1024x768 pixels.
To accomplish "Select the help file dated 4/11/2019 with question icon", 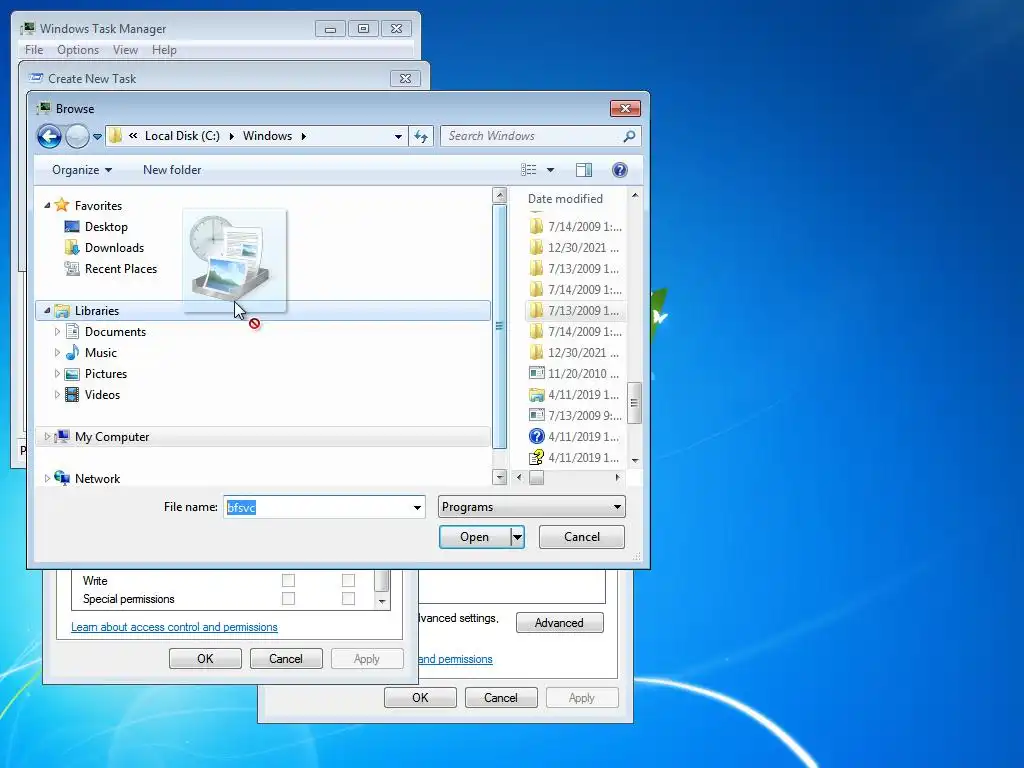I will (574, 437).
